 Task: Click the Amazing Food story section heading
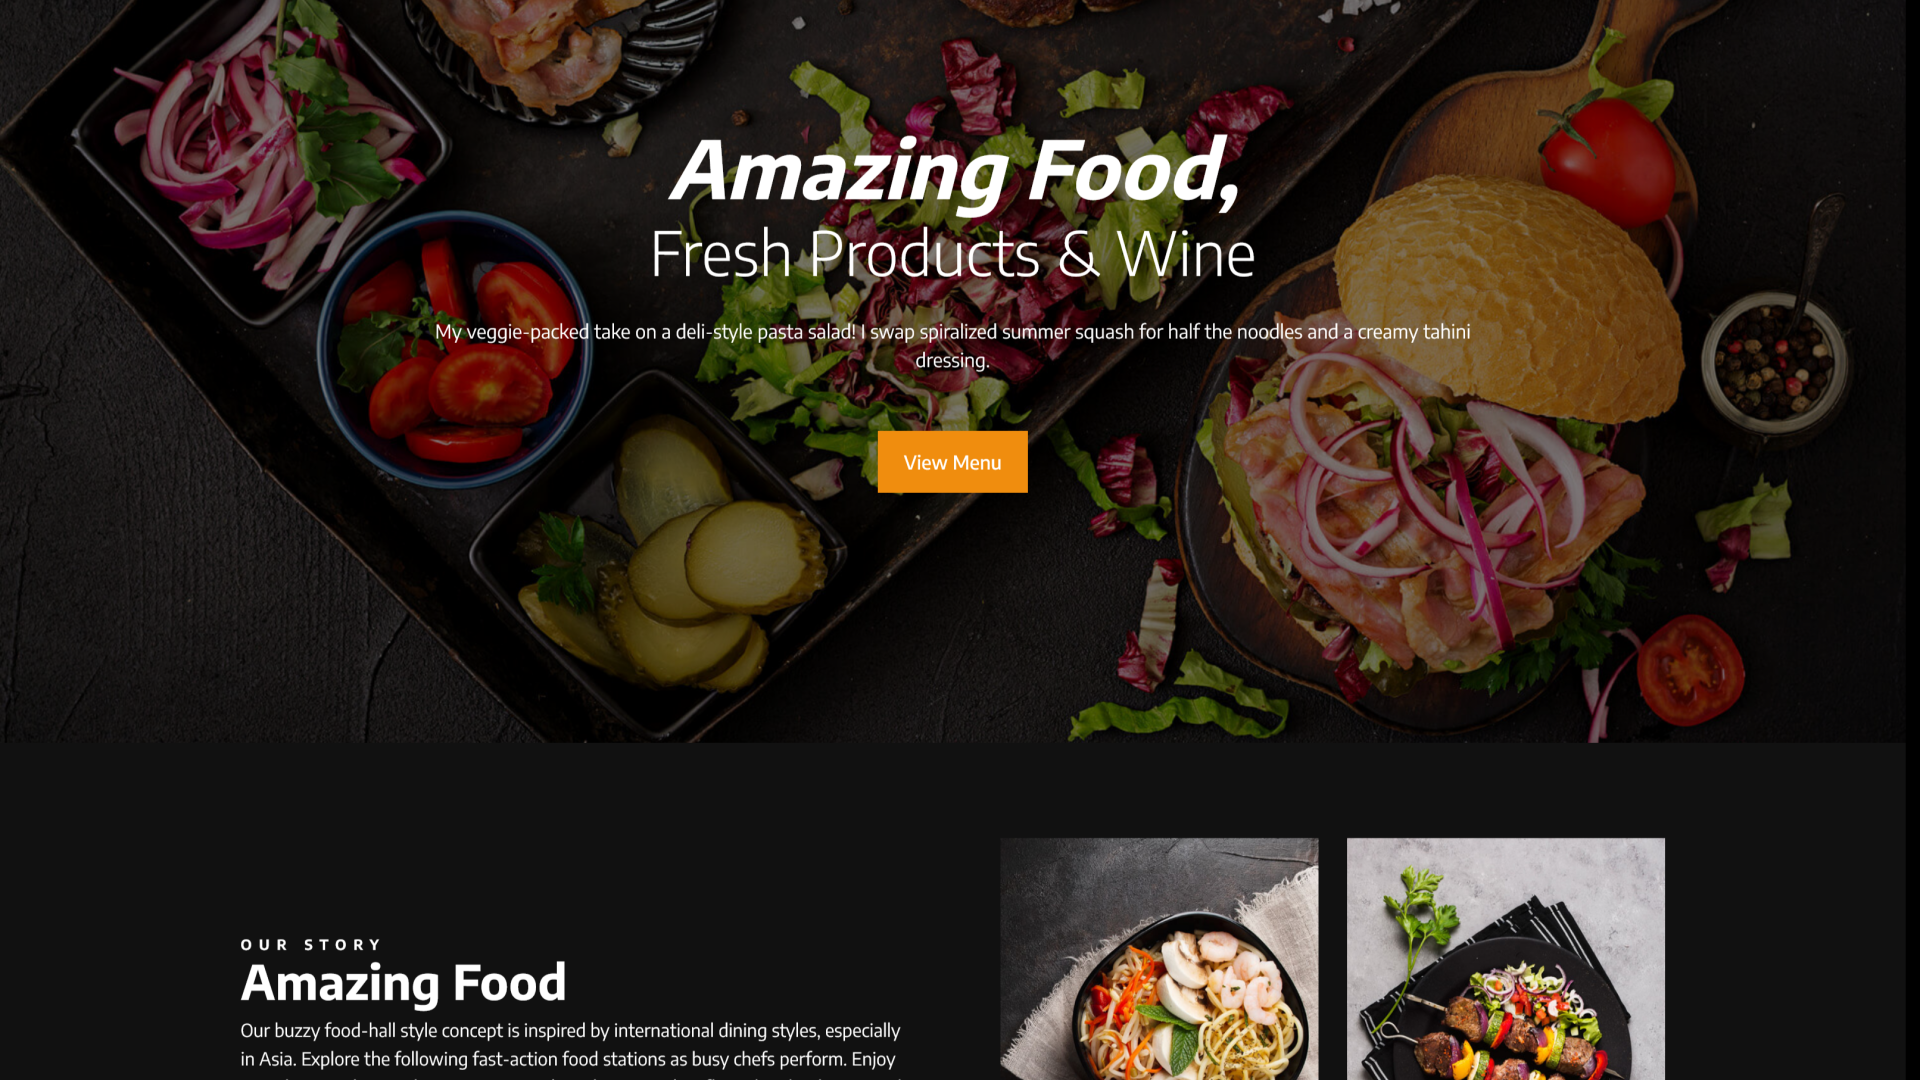pos(403,982)
